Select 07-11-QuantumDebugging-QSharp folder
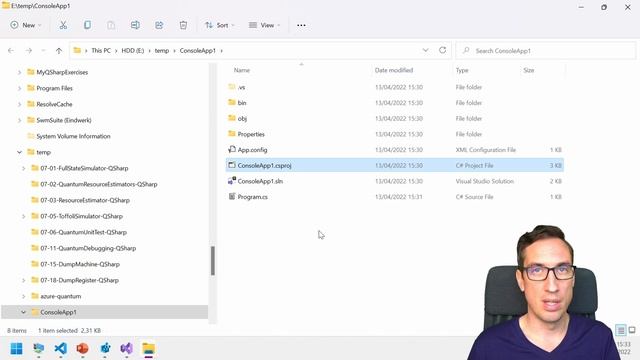Screen dimensions: 640x360 (88, 248)
